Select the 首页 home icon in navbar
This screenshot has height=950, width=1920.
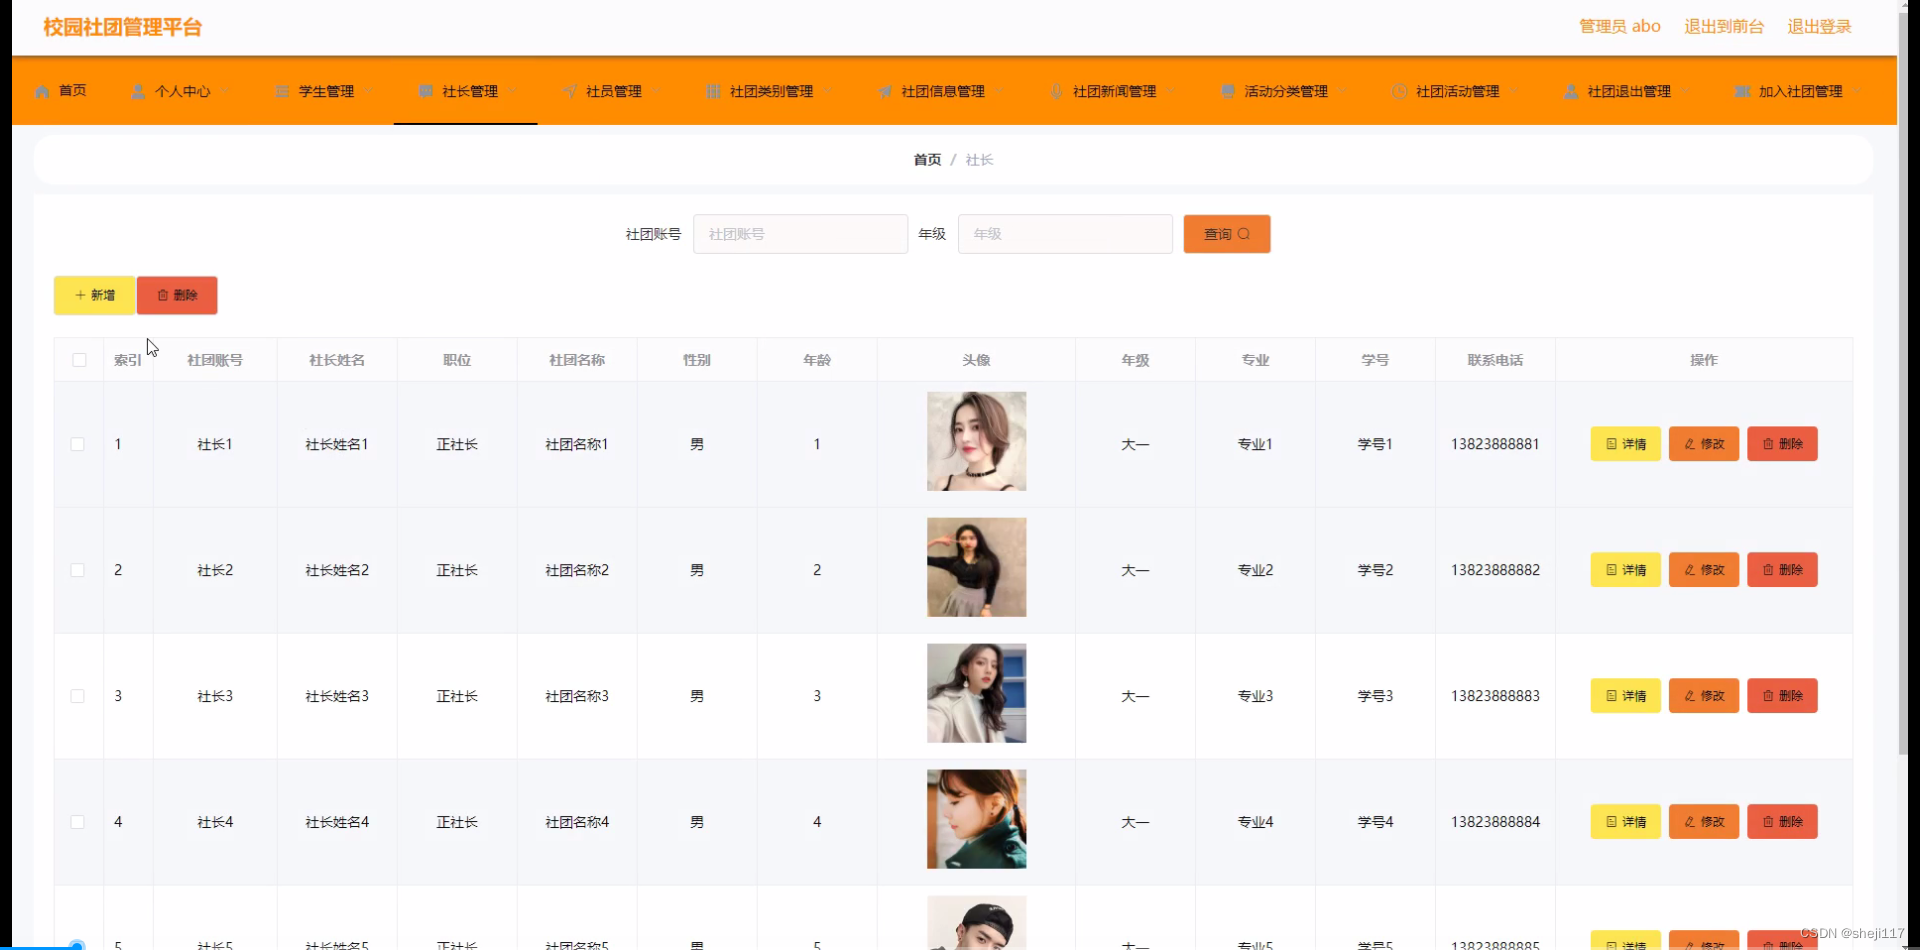42,91
